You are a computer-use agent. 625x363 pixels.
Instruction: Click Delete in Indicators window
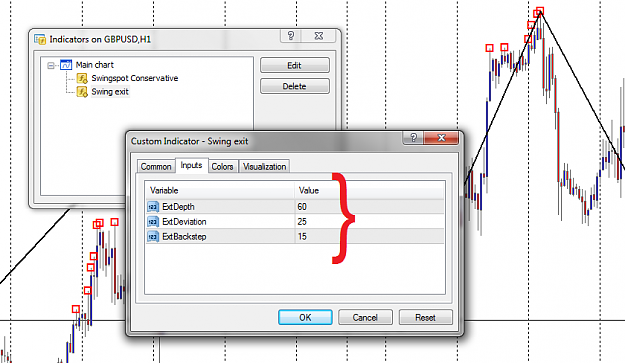point(295,86)
